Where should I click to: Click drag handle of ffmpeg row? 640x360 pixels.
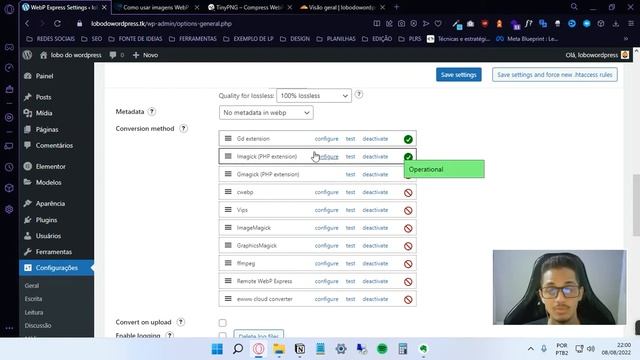(228, 263)
